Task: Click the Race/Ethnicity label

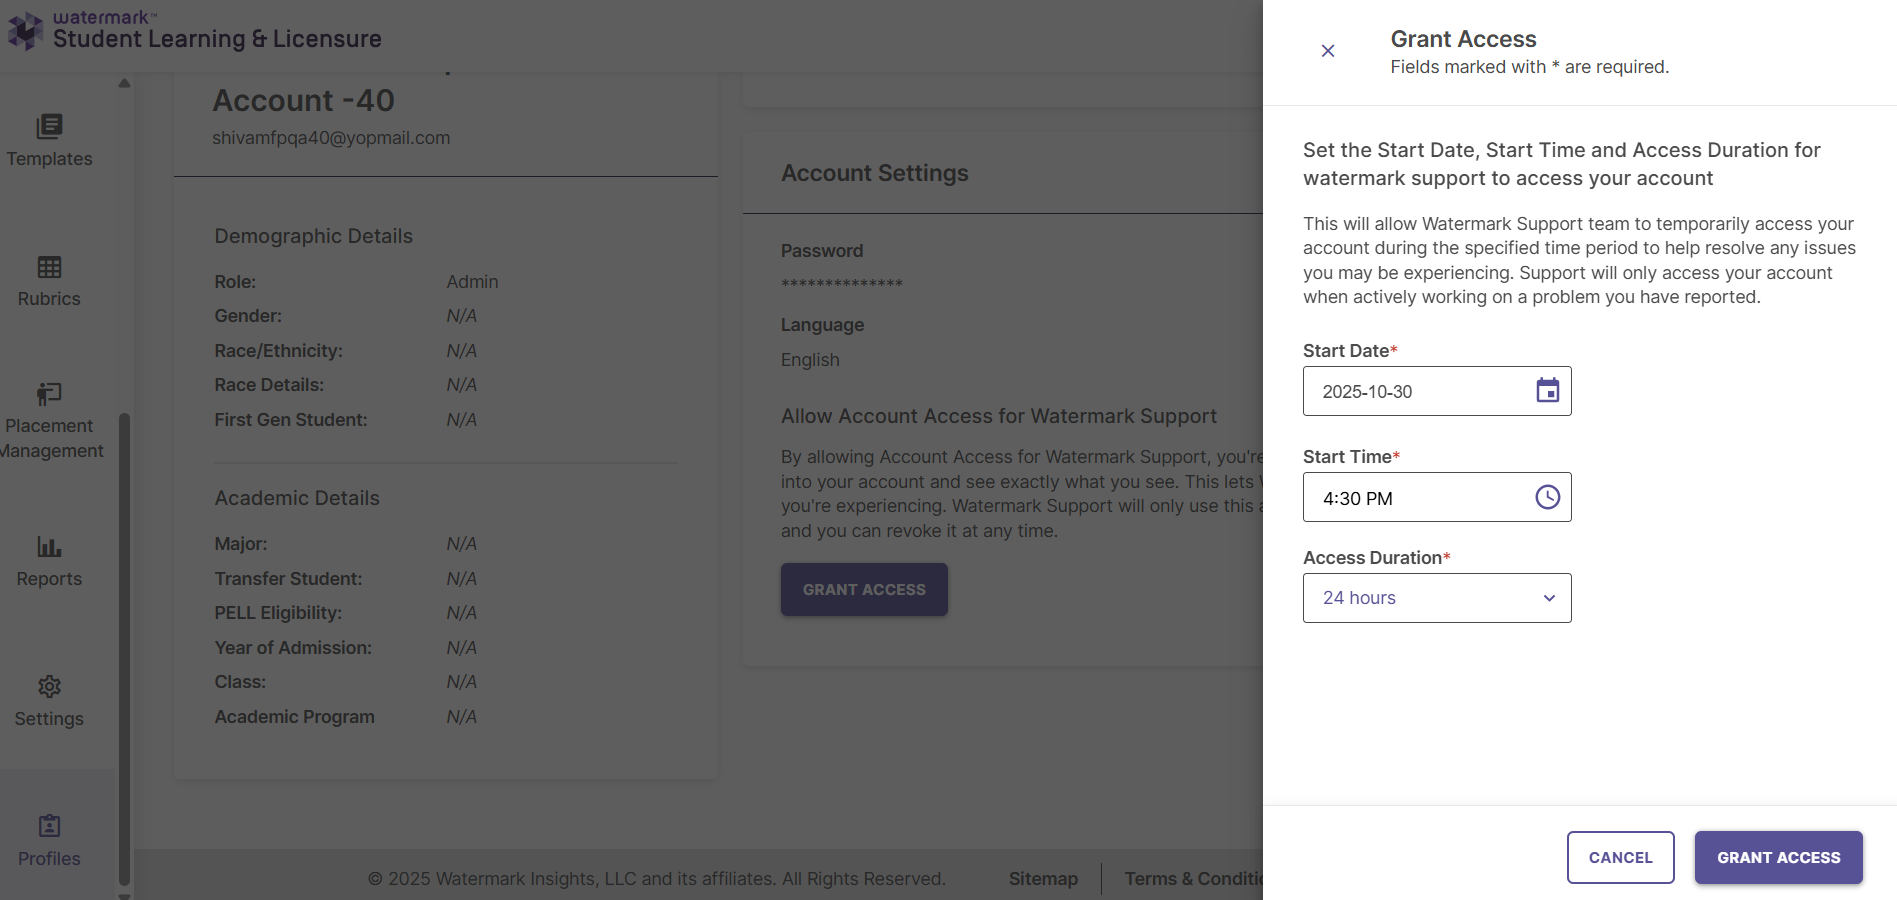Action: (x=278, y=351)
